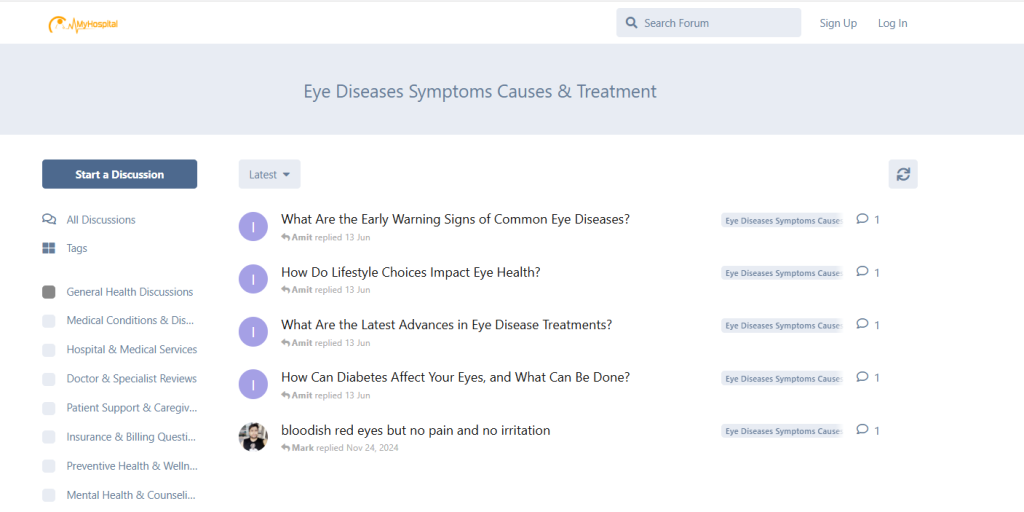Click the Tags grid icon

pyautogui.click(x=49, y=248)
